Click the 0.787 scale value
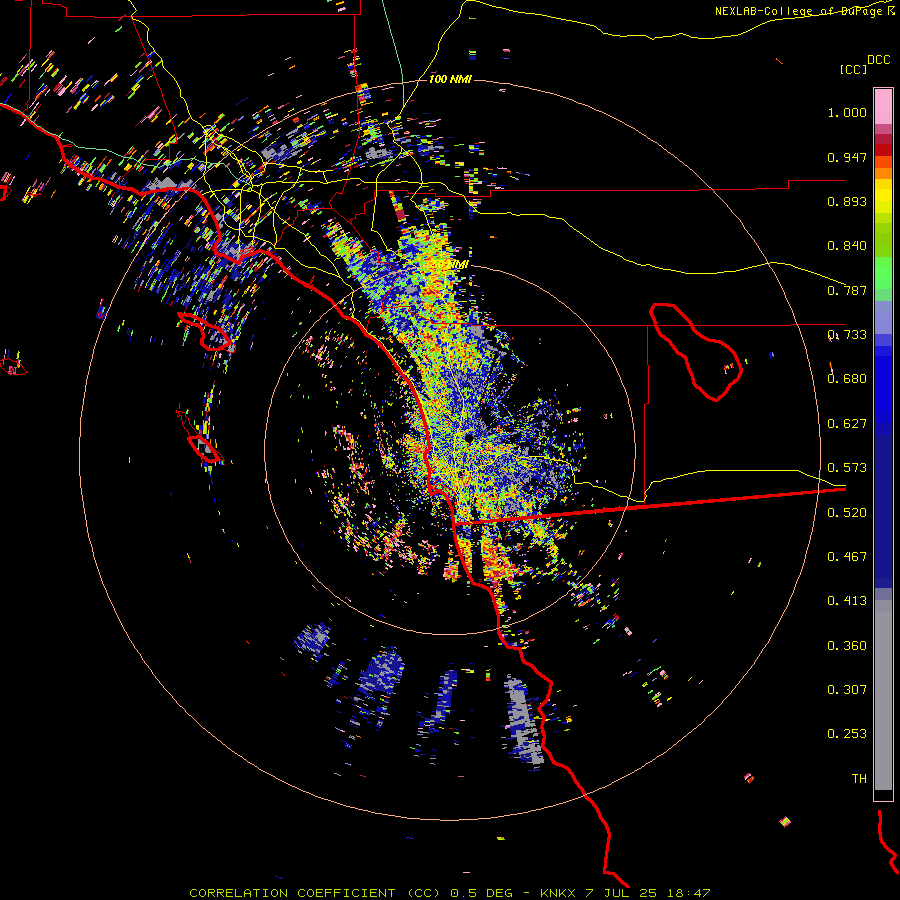Viewport: 900px width, 900px height. (x=847, y=290)
